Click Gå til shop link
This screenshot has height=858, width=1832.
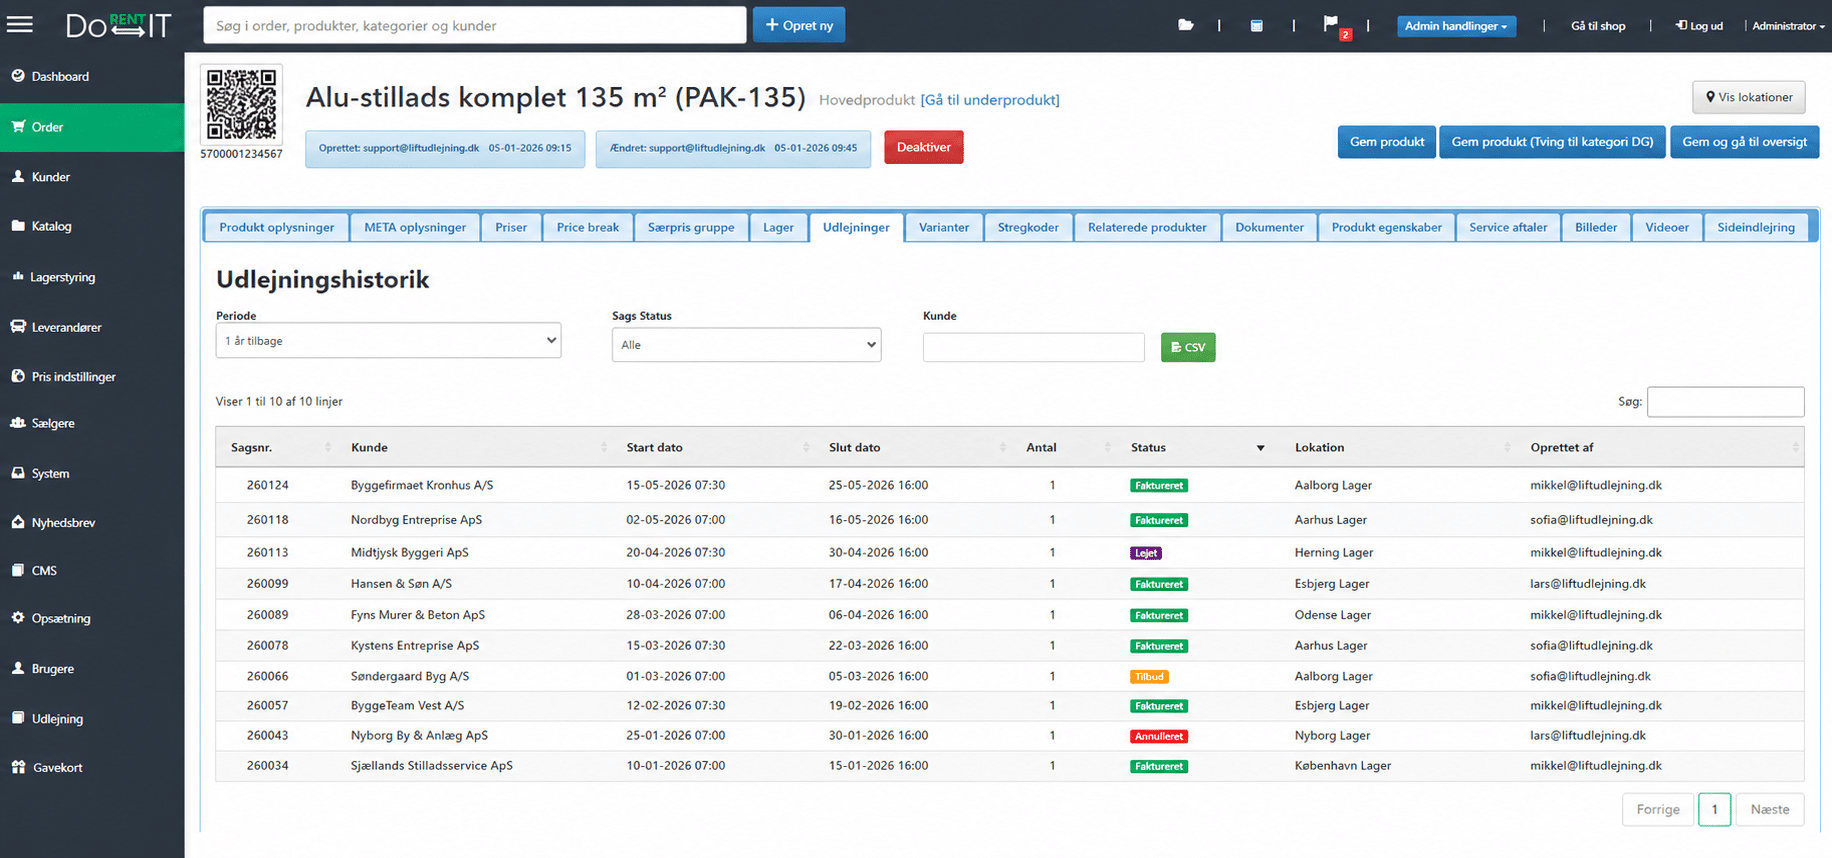[1598, 26]
